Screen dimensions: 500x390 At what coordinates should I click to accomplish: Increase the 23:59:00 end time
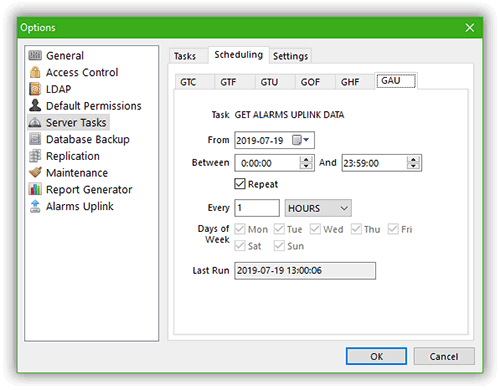413,160
